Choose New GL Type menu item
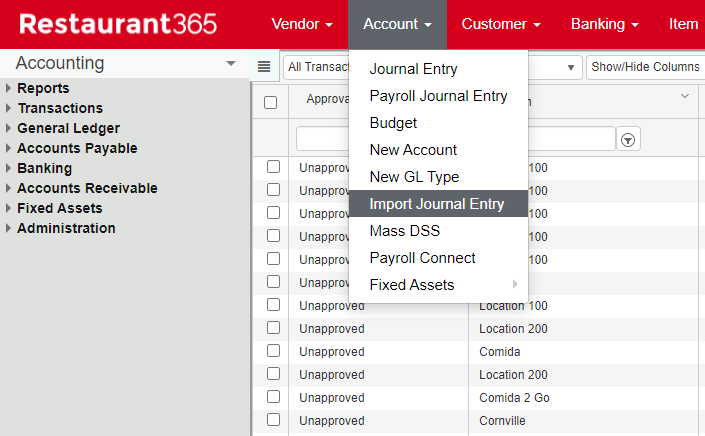 coord(438,177)
